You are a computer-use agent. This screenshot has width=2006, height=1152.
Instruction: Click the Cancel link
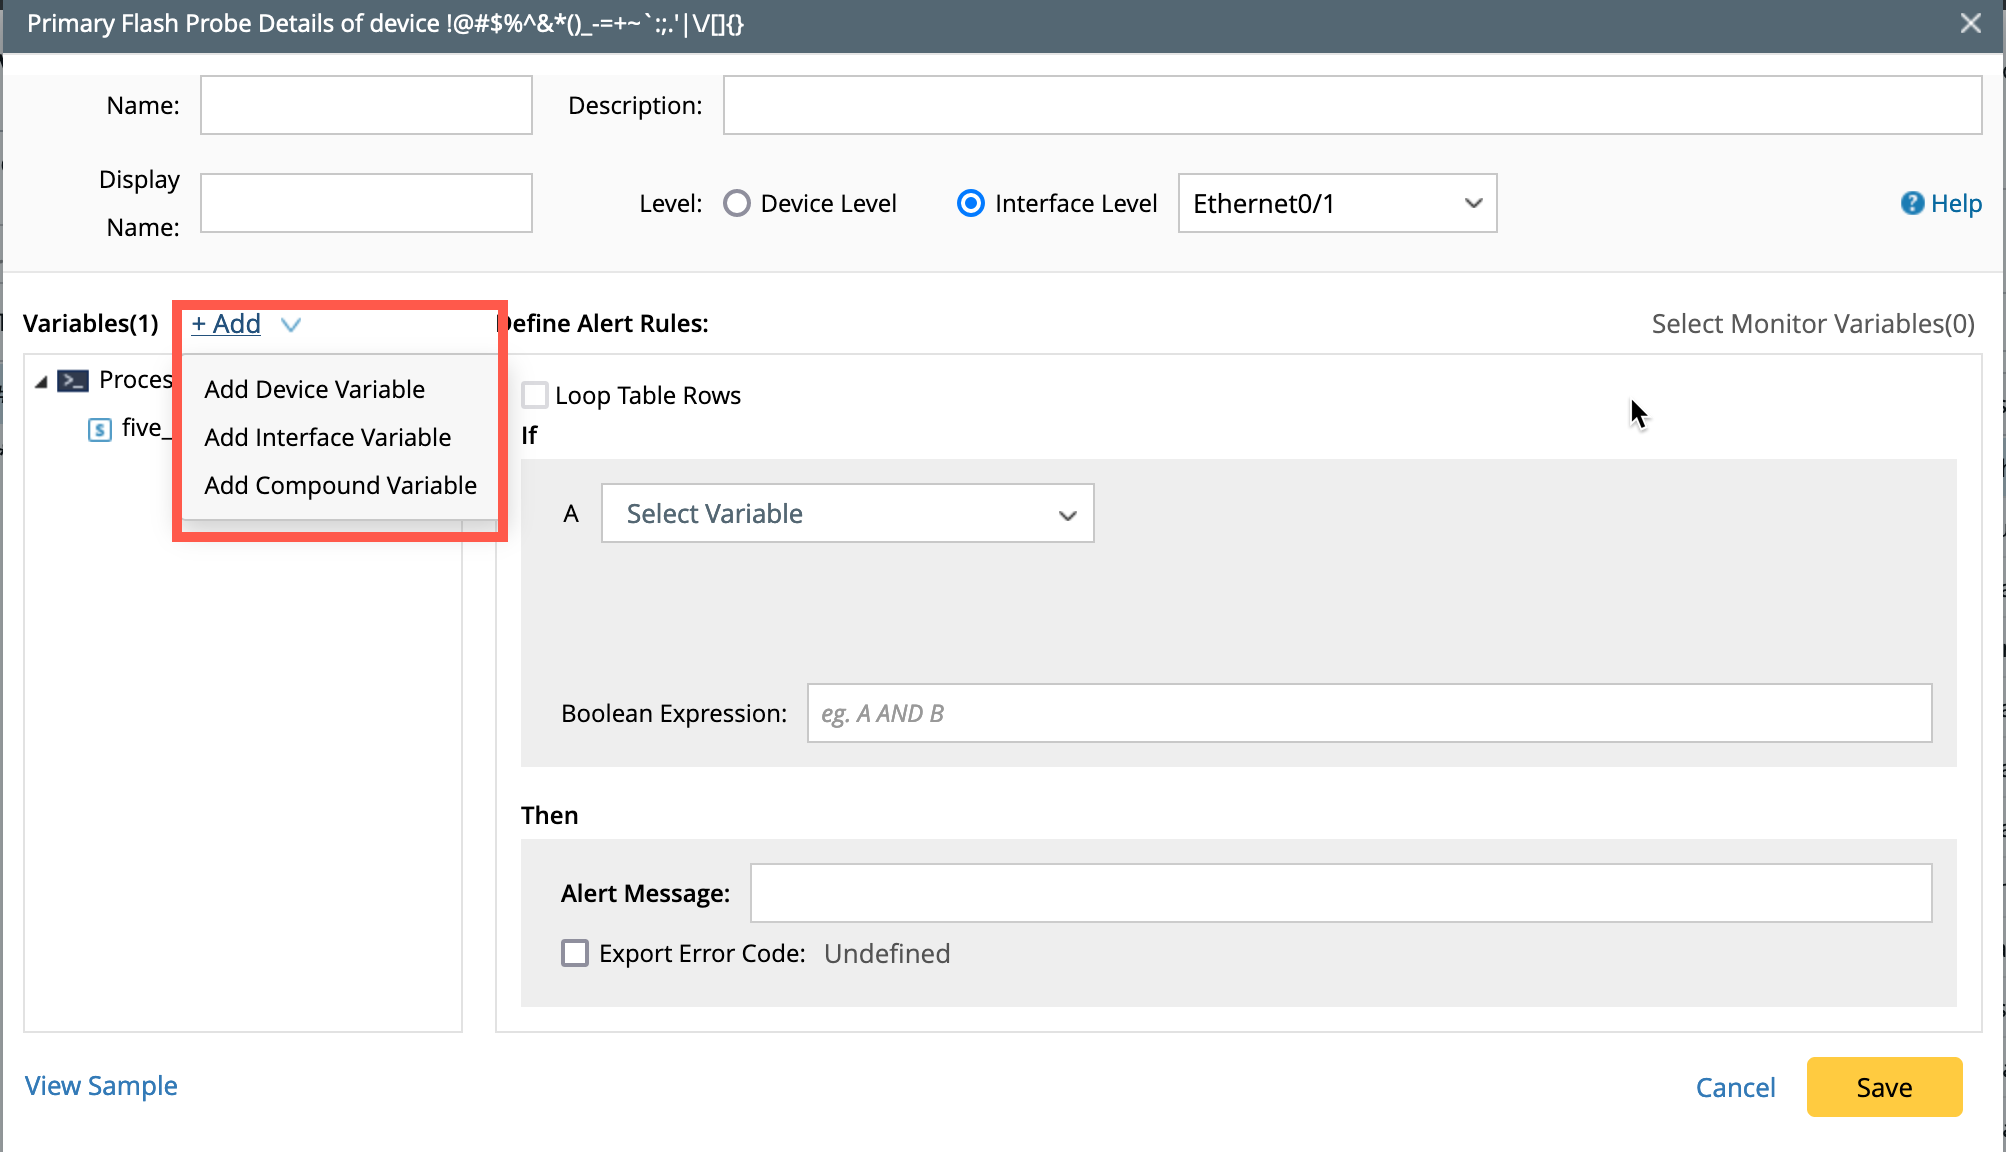(1735, 1087)
